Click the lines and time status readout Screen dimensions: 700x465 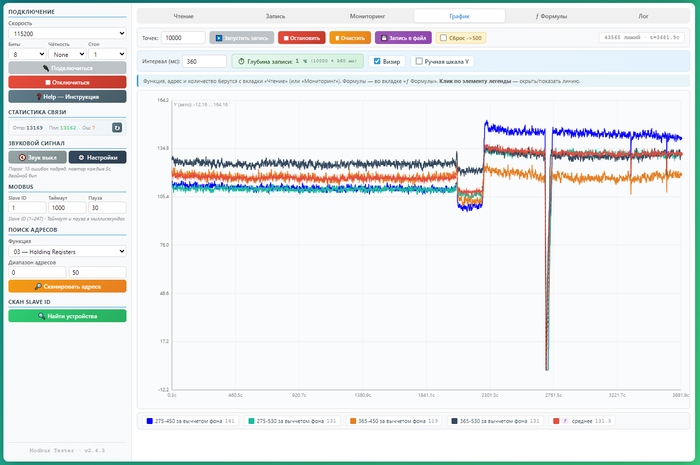[642, 37]
